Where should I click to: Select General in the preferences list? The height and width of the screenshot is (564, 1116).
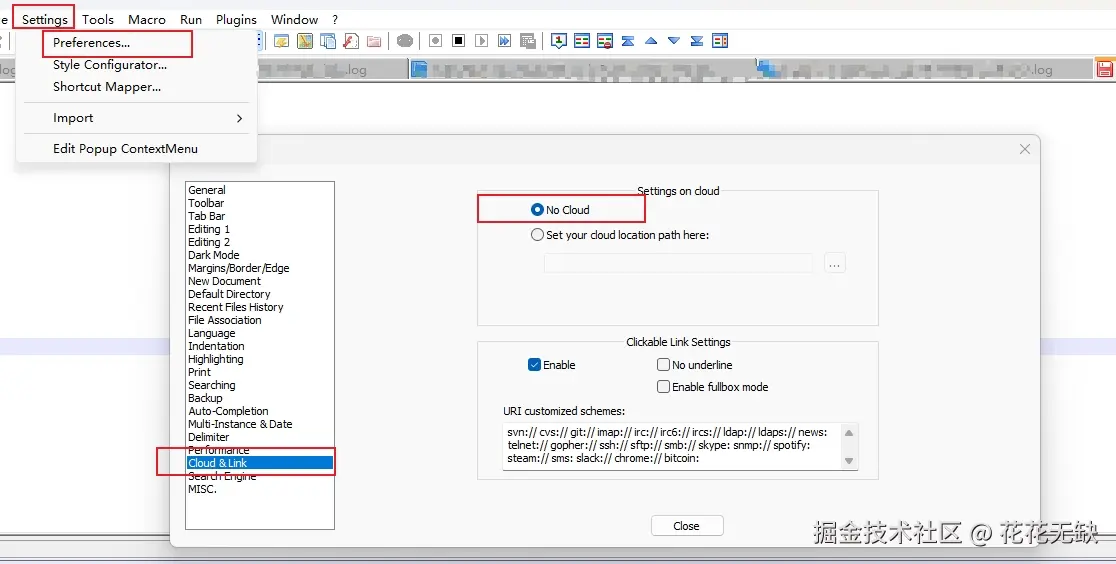pos(207,190)
